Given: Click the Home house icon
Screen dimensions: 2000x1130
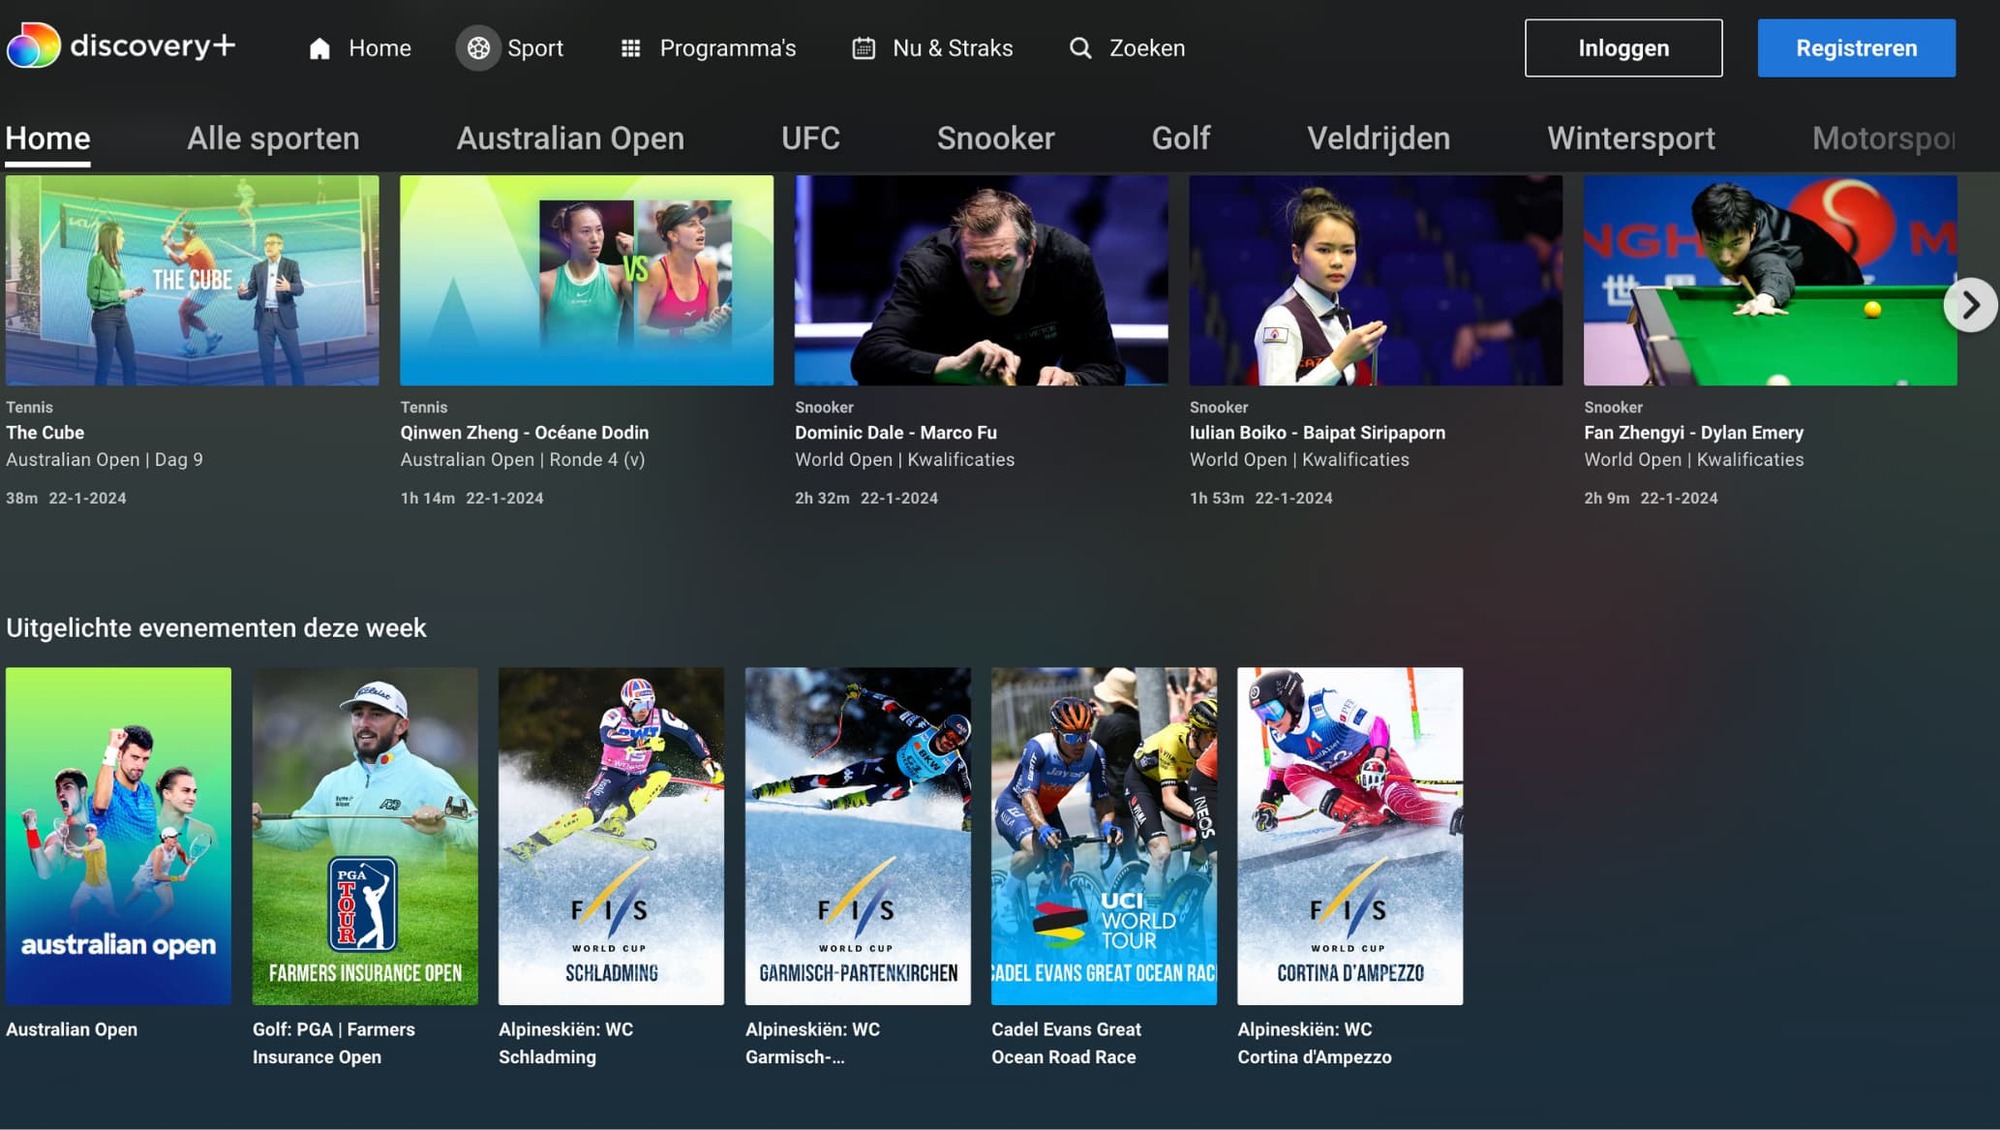Looking at the screenshot, I should [319, 48].
